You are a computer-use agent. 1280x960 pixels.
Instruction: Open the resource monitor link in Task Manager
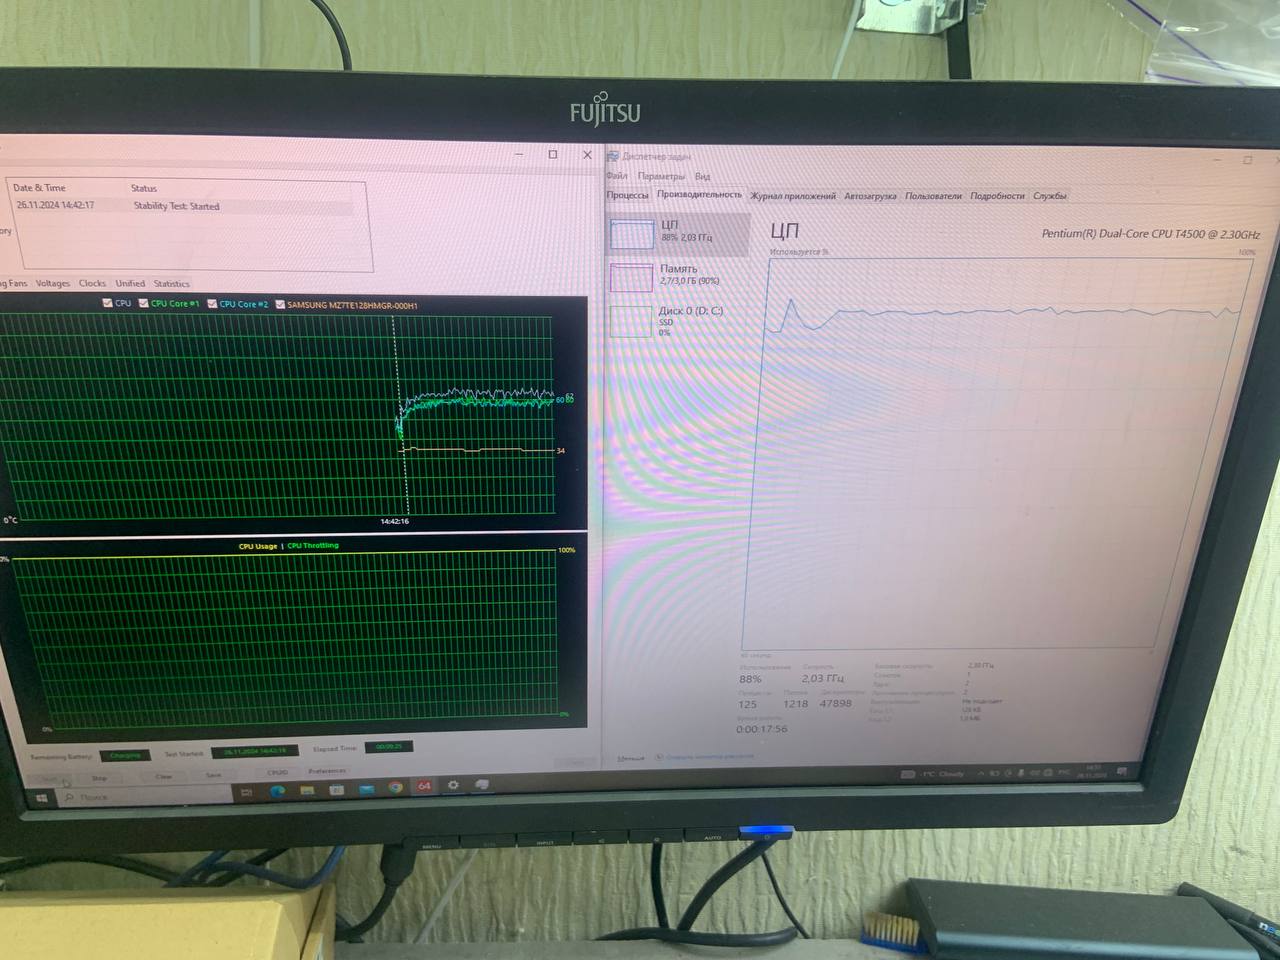pos(710,757)
